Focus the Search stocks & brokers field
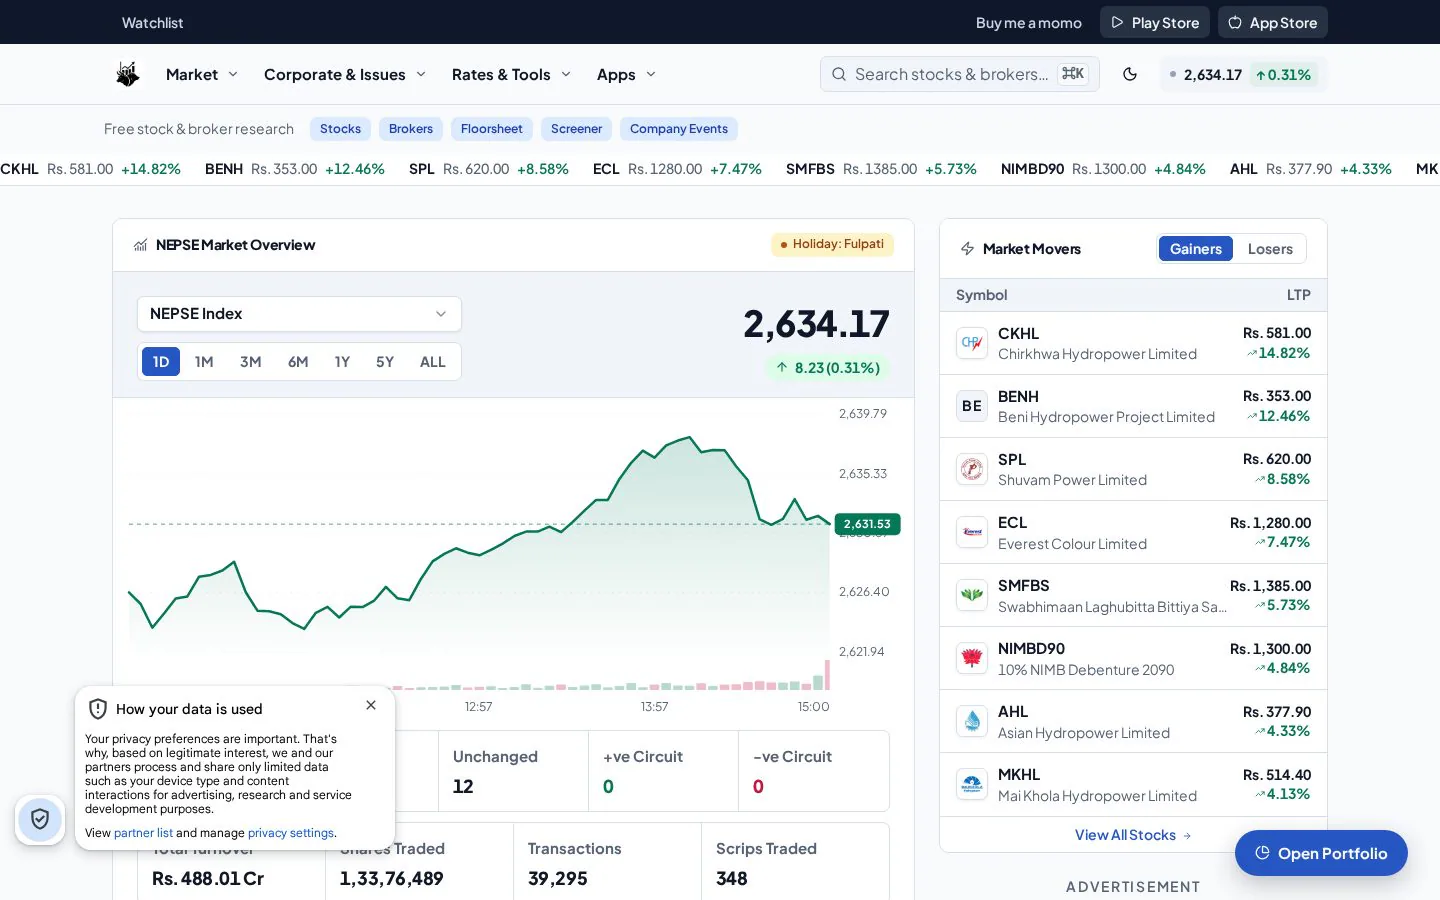 (960, 74)
